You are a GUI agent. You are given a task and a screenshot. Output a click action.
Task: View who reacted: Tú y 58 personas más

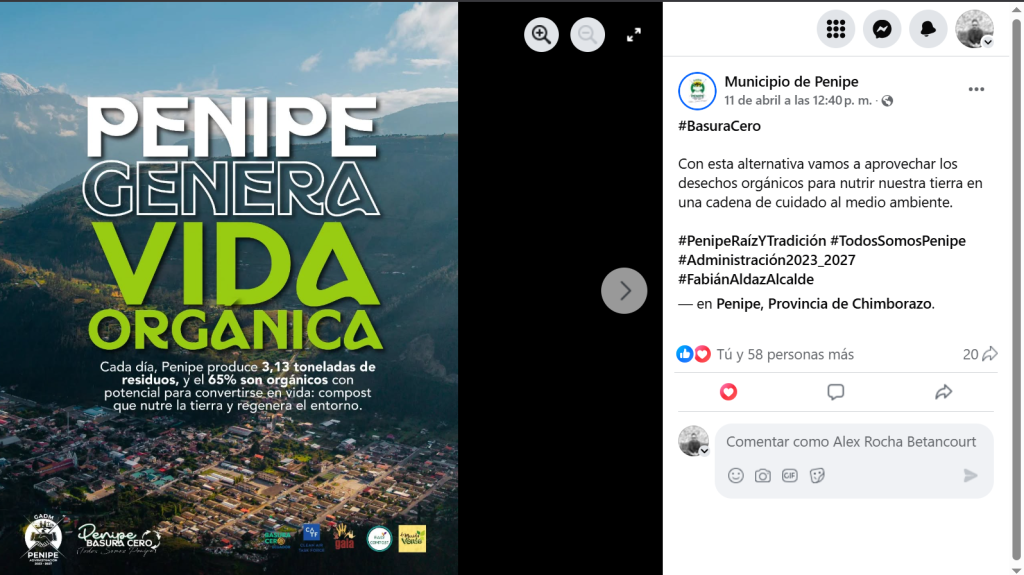[x=785, y=354]
